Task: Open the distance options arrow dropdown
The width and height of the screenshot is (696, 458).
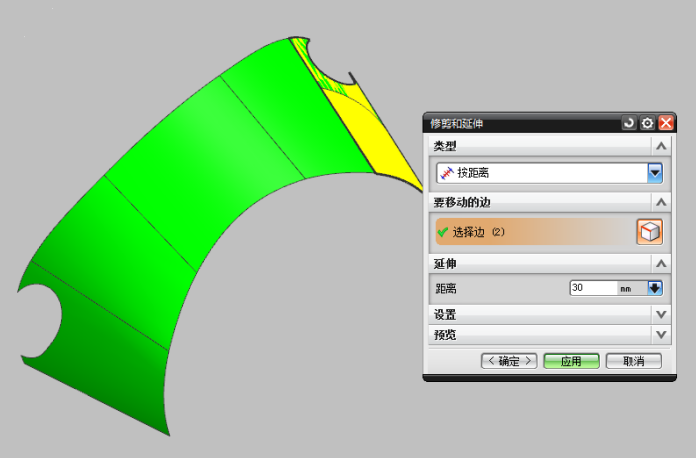Action: (655, 288)
